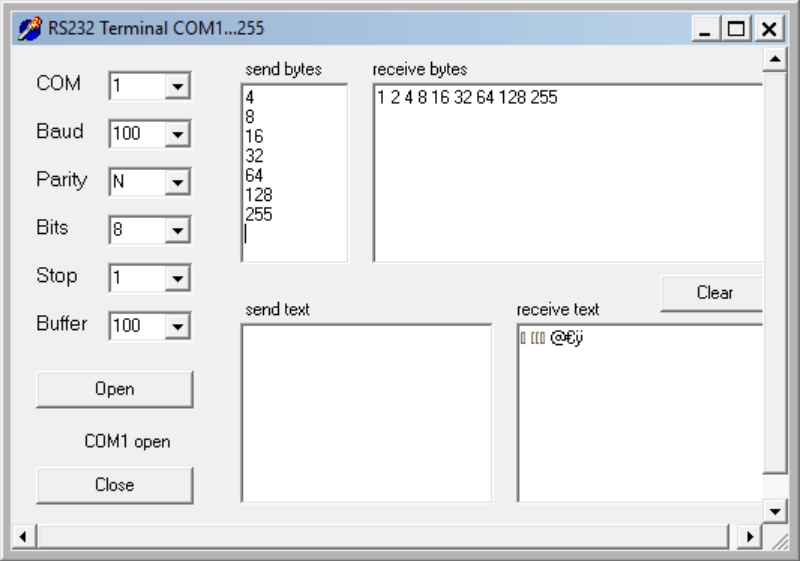The width and height of the screenshot is (800, 561).
Task: Clear the received data with Clear button
Action: coord(714,293)
